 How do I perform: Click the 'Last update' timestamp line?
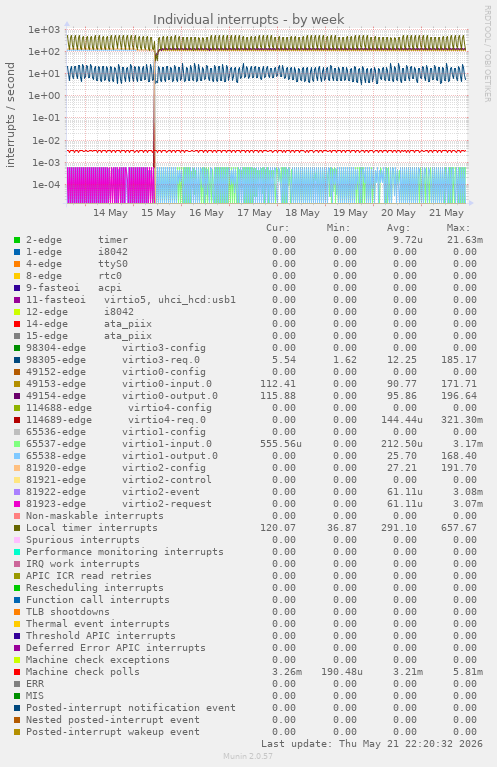pos(372,744)
